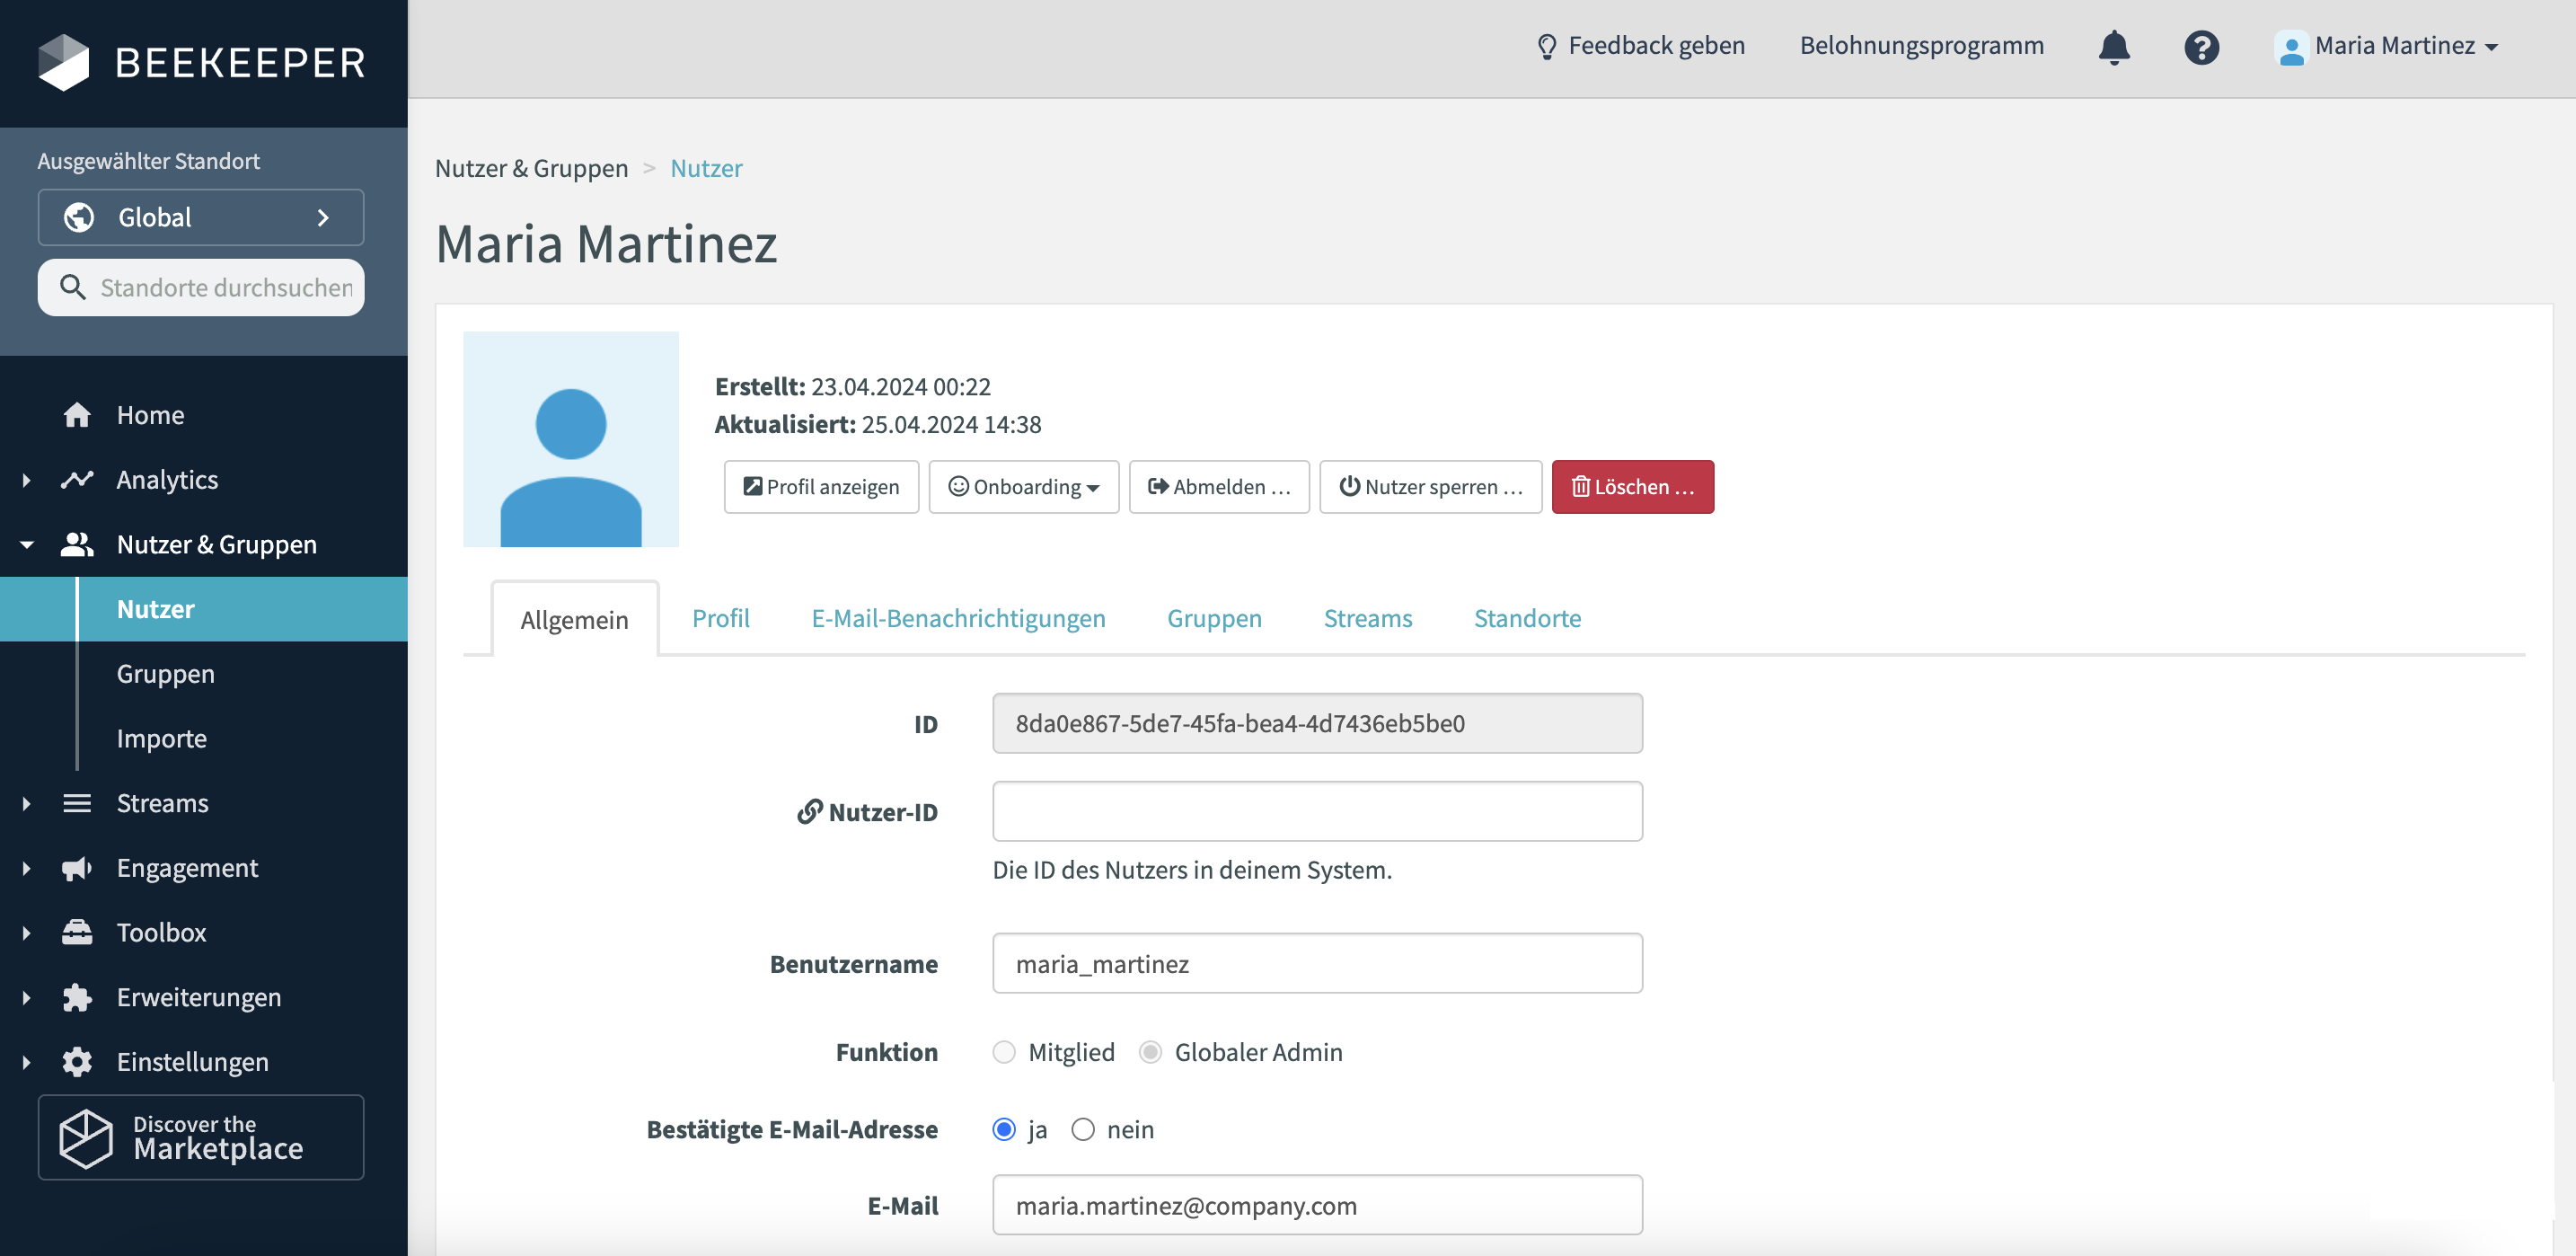Open help via the question mark icon

tap(2201, 47)
